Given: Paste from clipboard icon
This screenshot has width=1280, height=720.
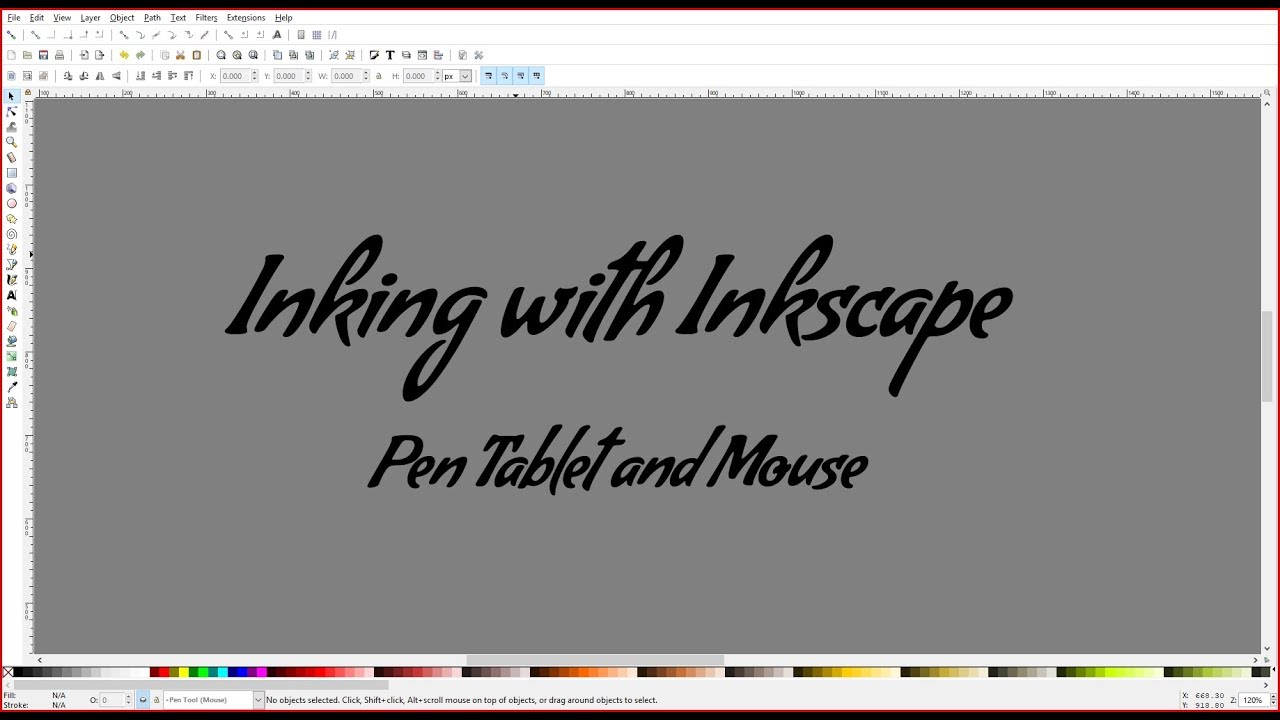Looking at the screenshot, I should 196,55.
